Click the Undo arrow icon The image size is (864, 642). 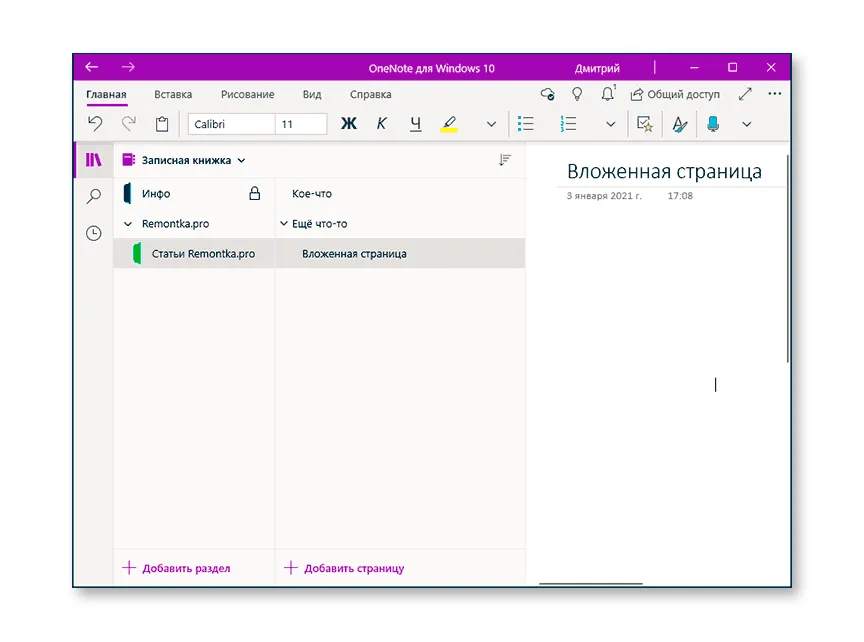pyautogui.click(x=95, y=124)
